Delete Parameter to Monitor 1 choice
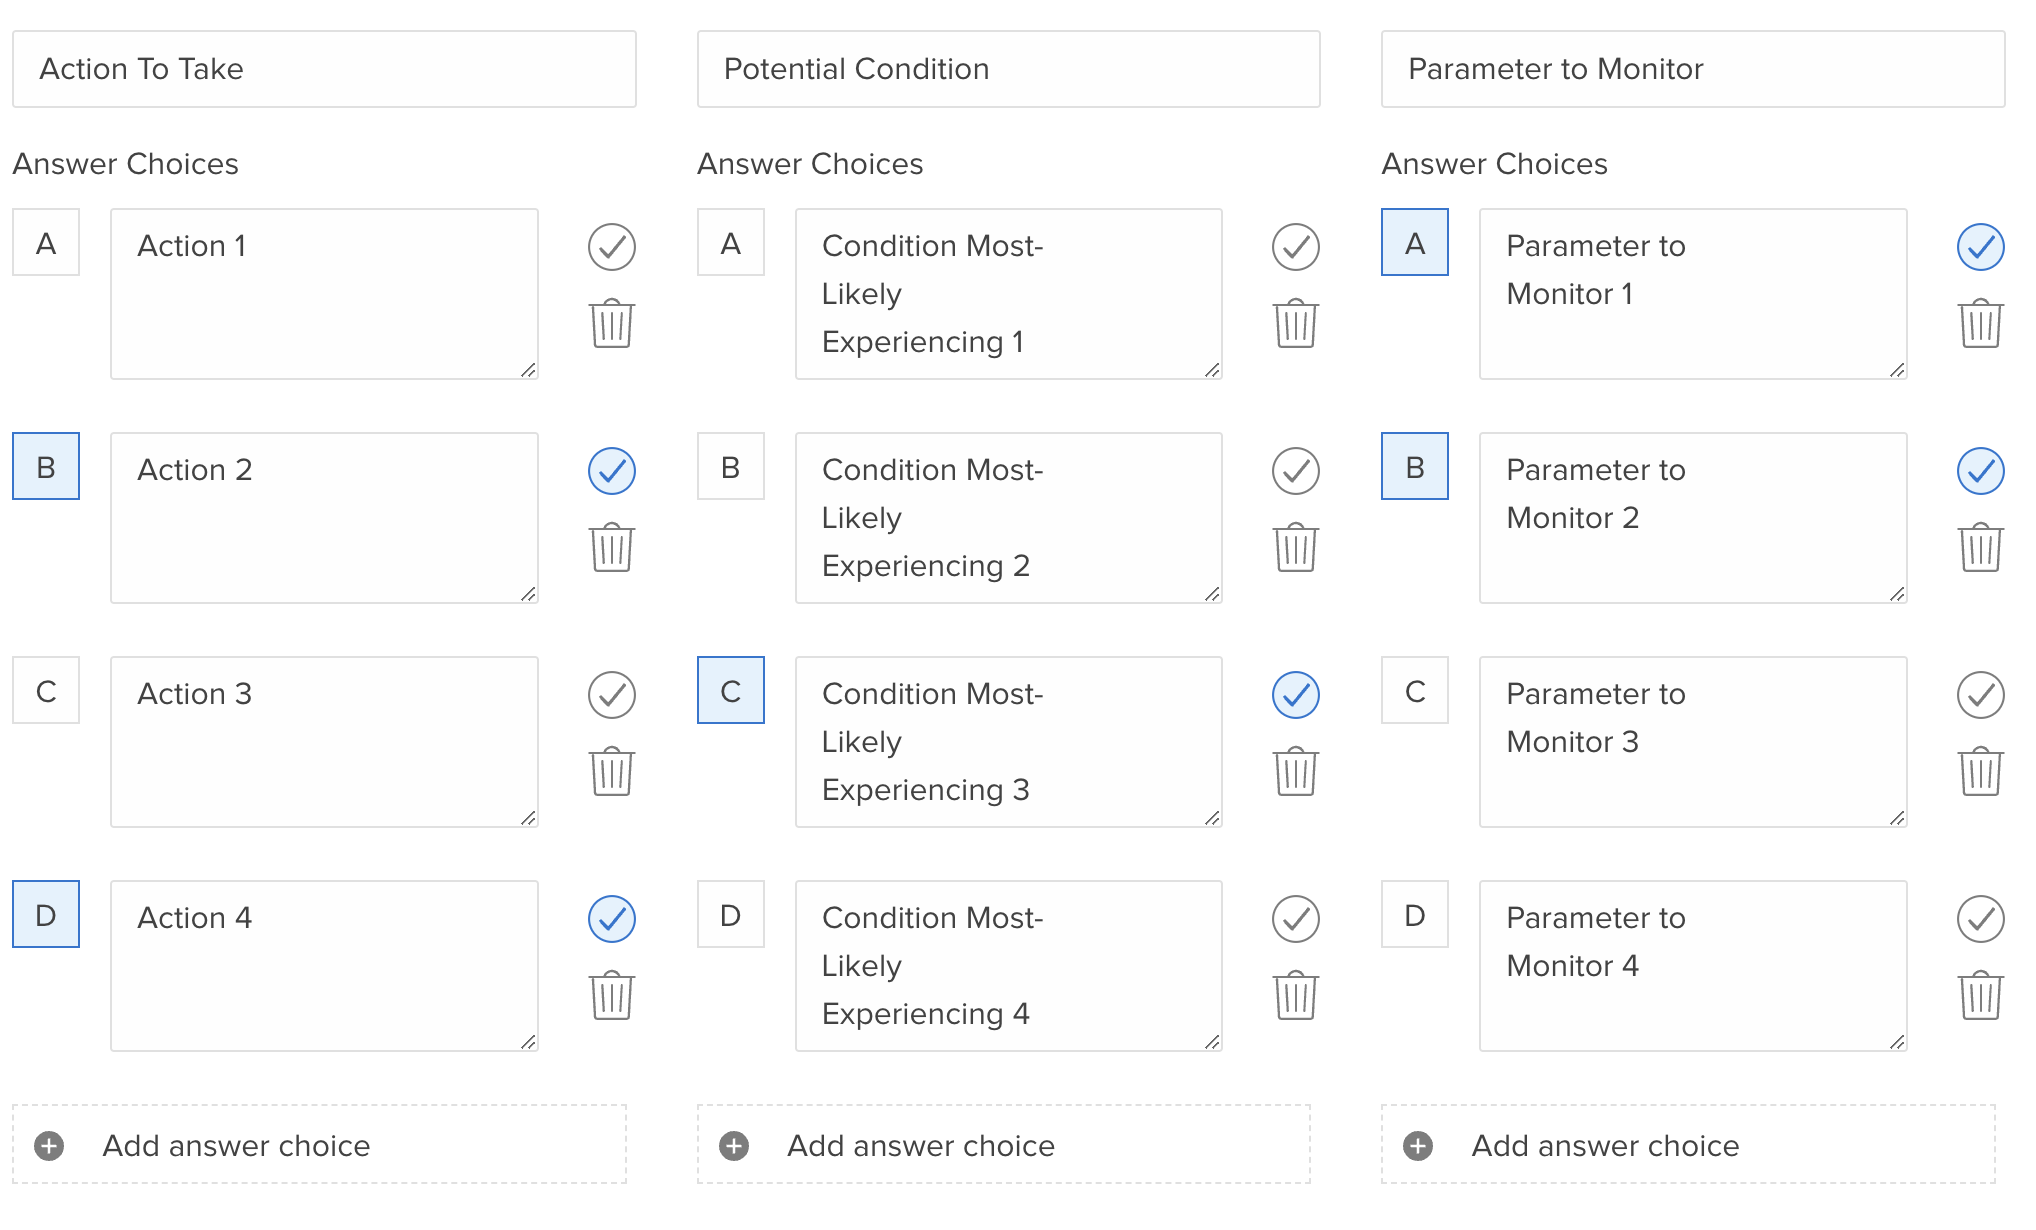2036x1230 pixels. tap(1981, 323)
